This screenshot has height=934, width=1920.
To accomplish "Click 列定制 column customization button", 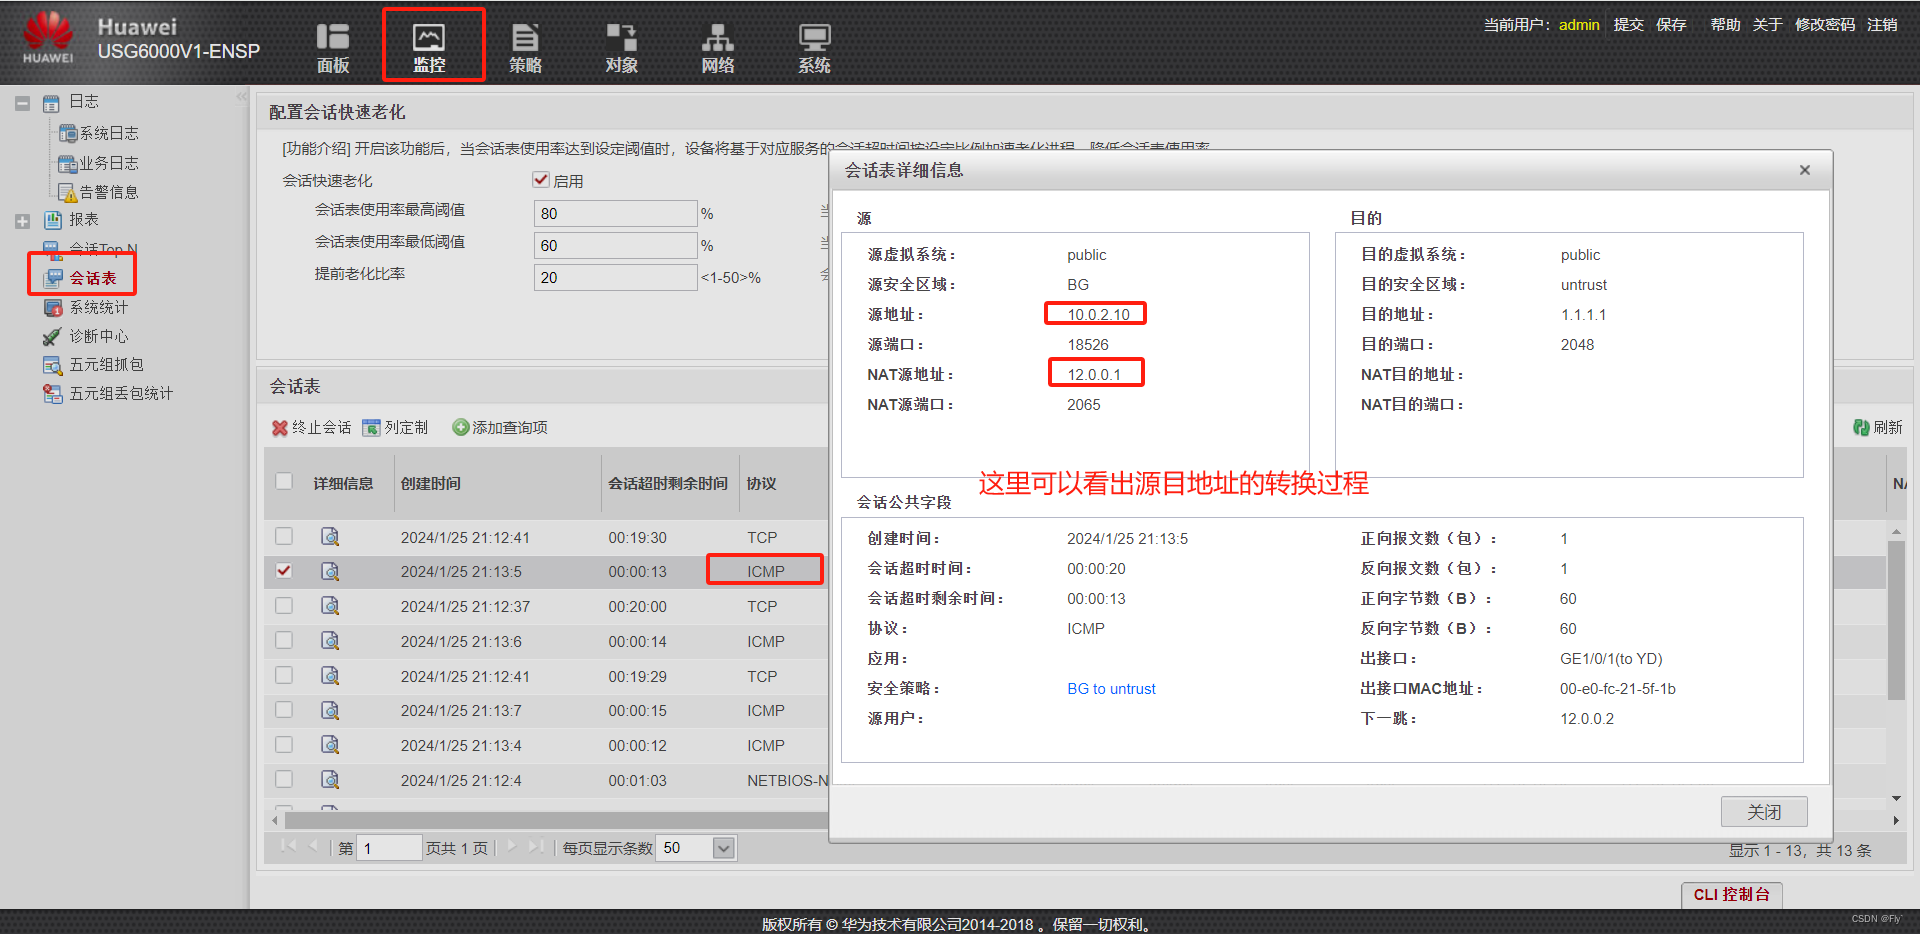I will click(x=395, y=428).
